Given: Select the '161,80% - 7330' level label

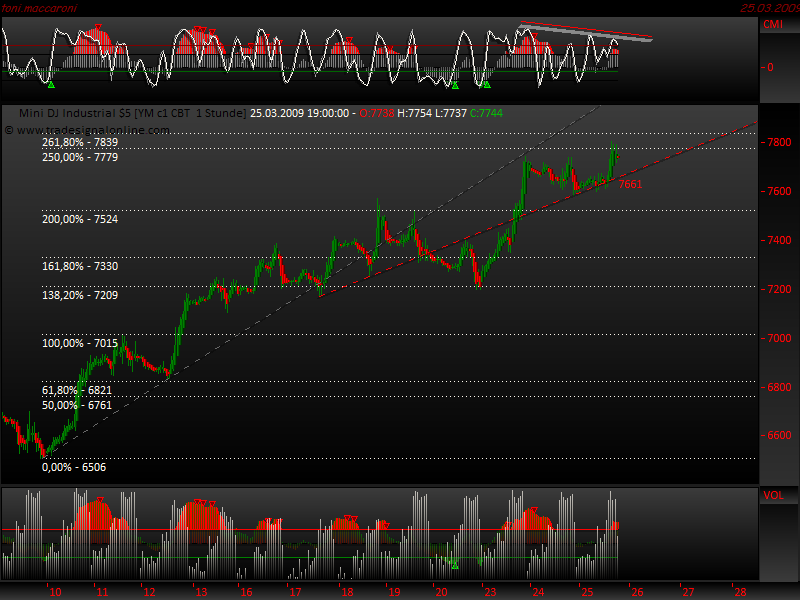Looking at the screenshot, I should [80, 266].
